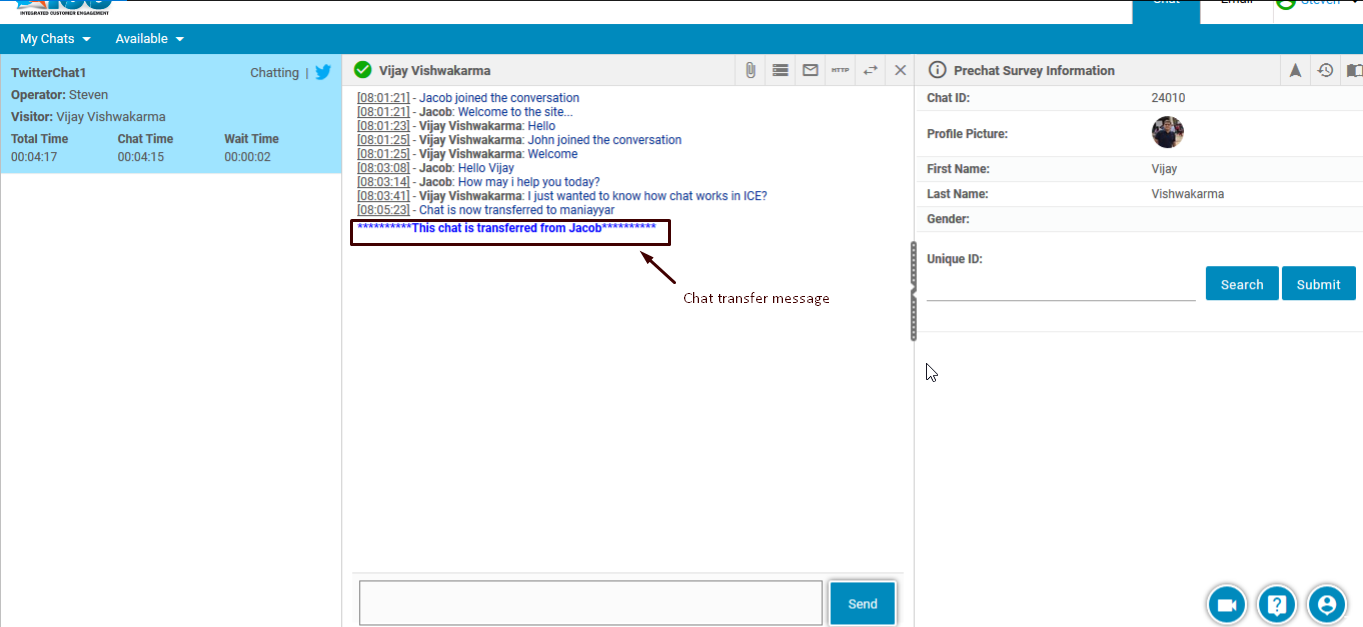Click the Submit button
The width and height of the screenshot is (1363, 627).
click(1318, 284)
